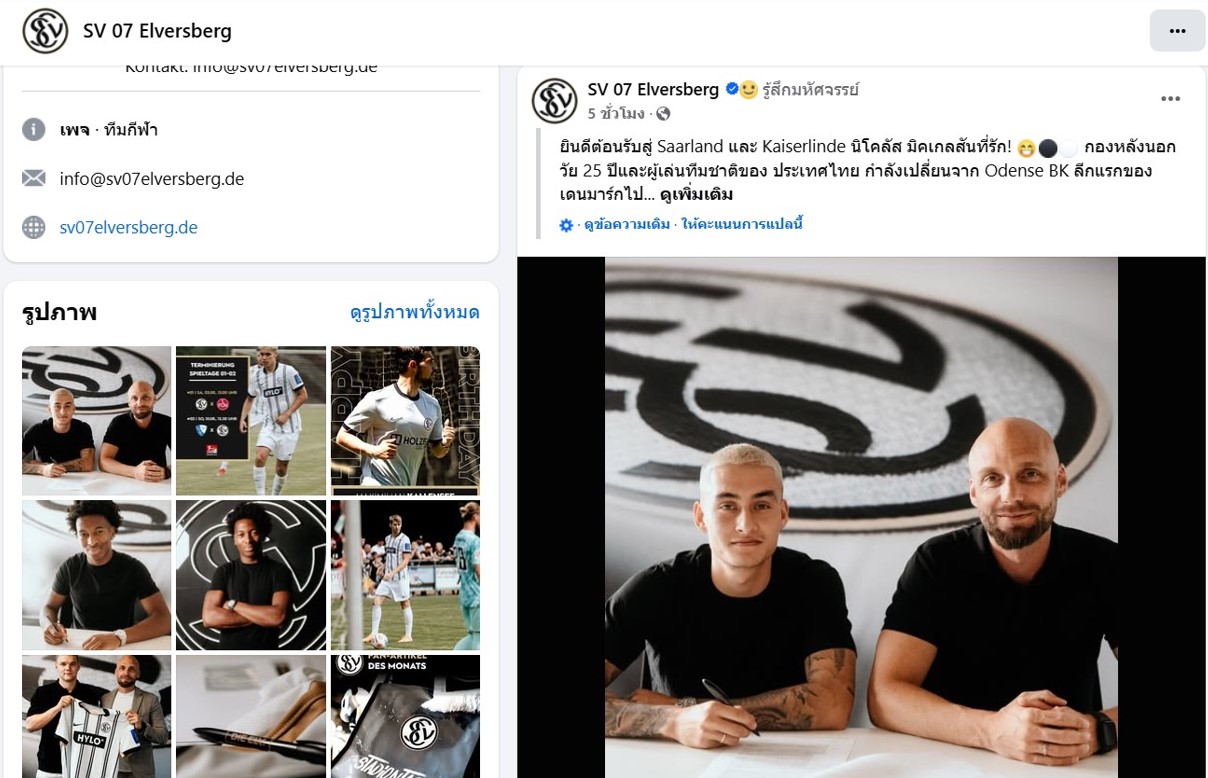
Task: Open the contract signing photo thumbnail in the grid
Action: (97, 420)
